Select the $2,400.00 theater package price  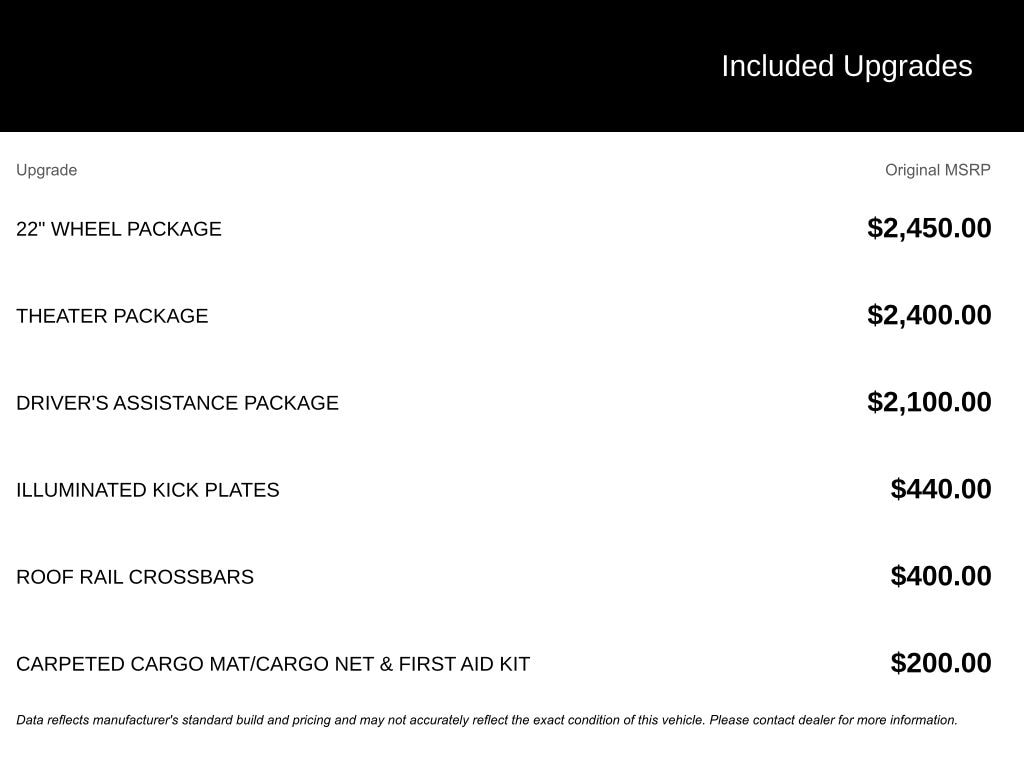pos(929,315)
